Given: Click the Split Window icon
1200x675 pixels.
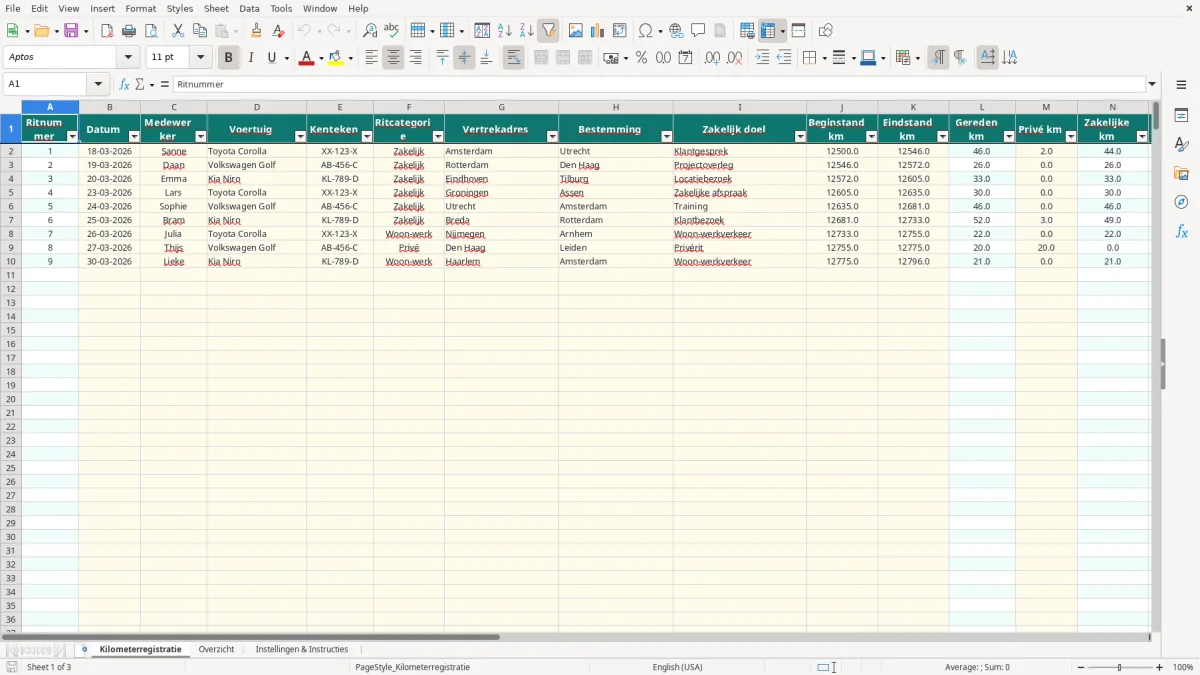Looking at the screenshot, I should coord(798,31).
